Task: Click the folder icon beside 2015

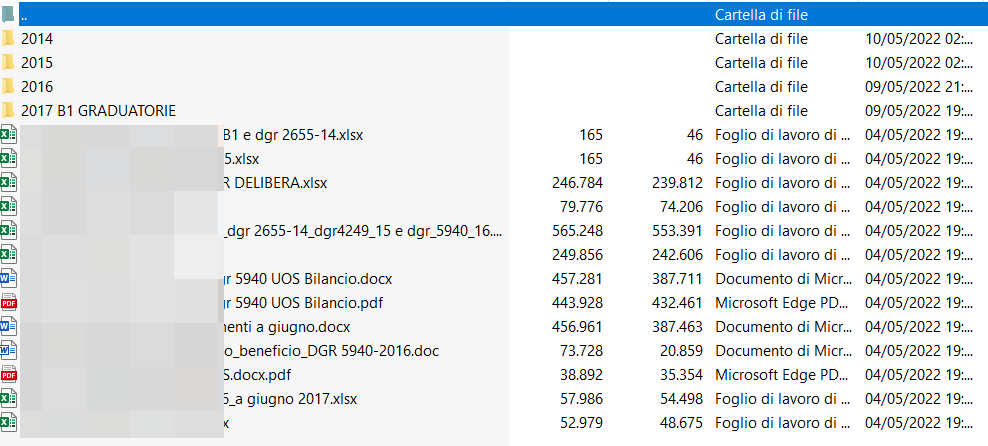Action: (8, 63)
